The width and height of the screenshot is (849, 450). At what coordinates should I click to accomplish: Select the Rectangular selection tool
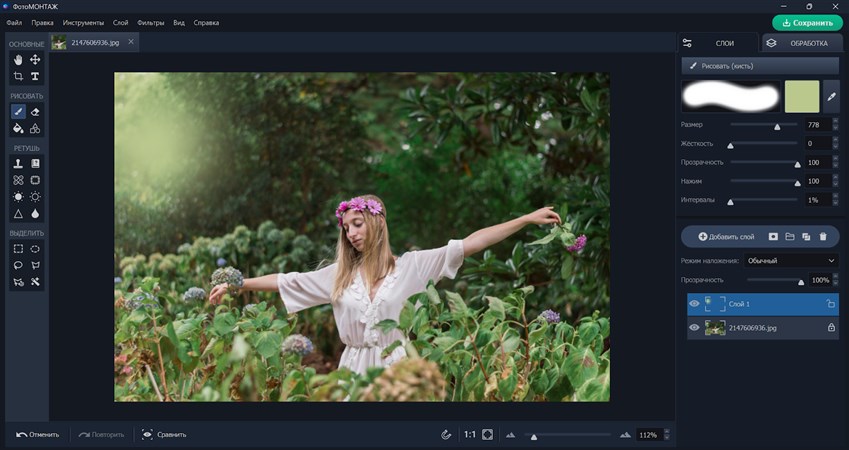tap(18, 248)
